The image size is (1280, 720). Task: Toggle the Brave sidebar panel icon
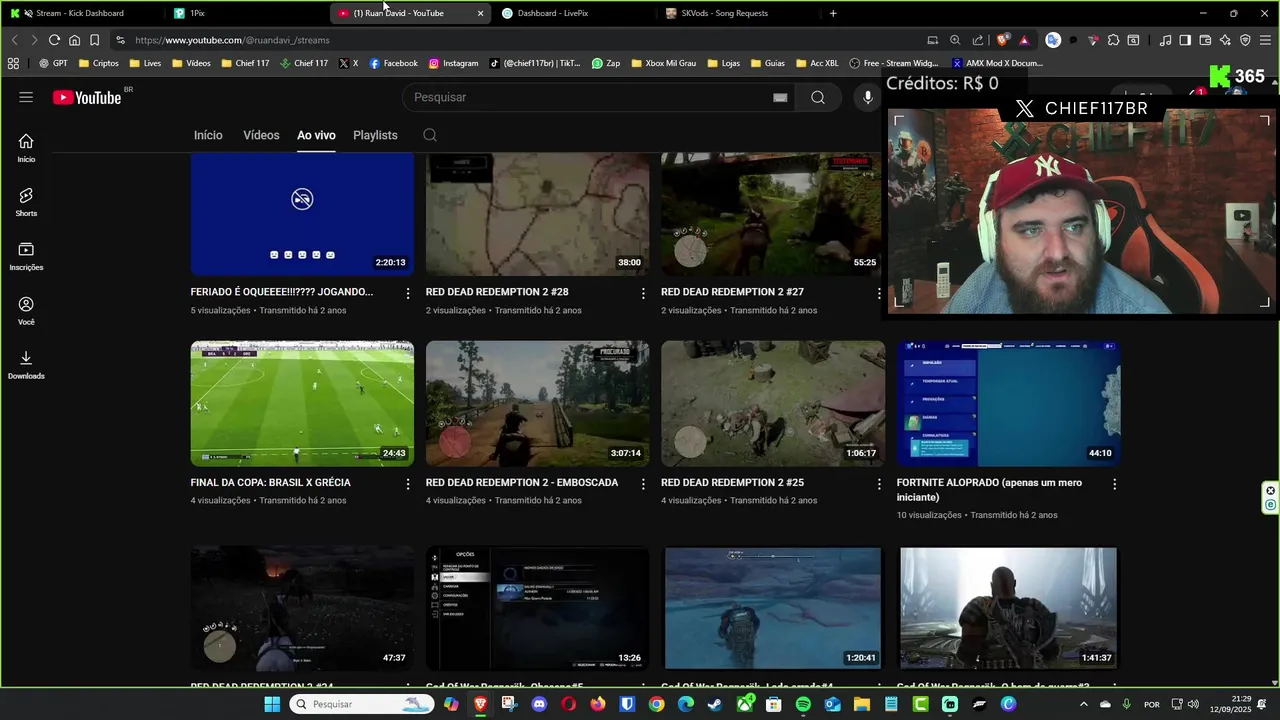click(1184, 40)
